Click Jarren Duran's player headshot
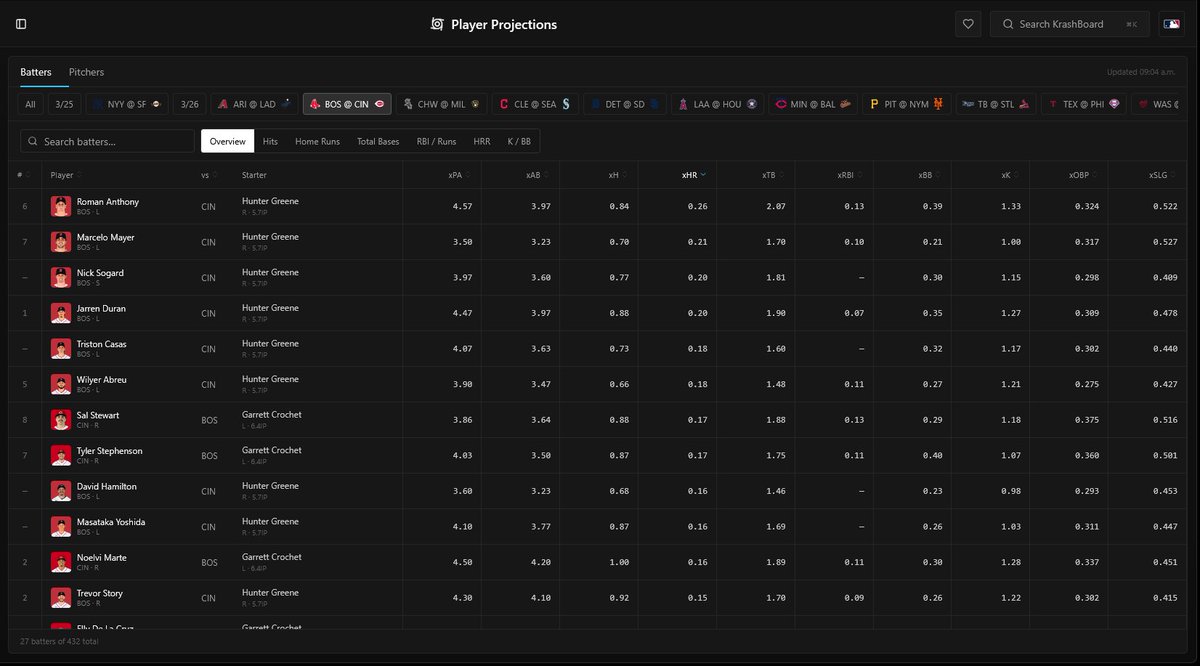Image resolution: width=1200 pixels, height=666 pixels. pyautogui.click(x=61, y=313)
